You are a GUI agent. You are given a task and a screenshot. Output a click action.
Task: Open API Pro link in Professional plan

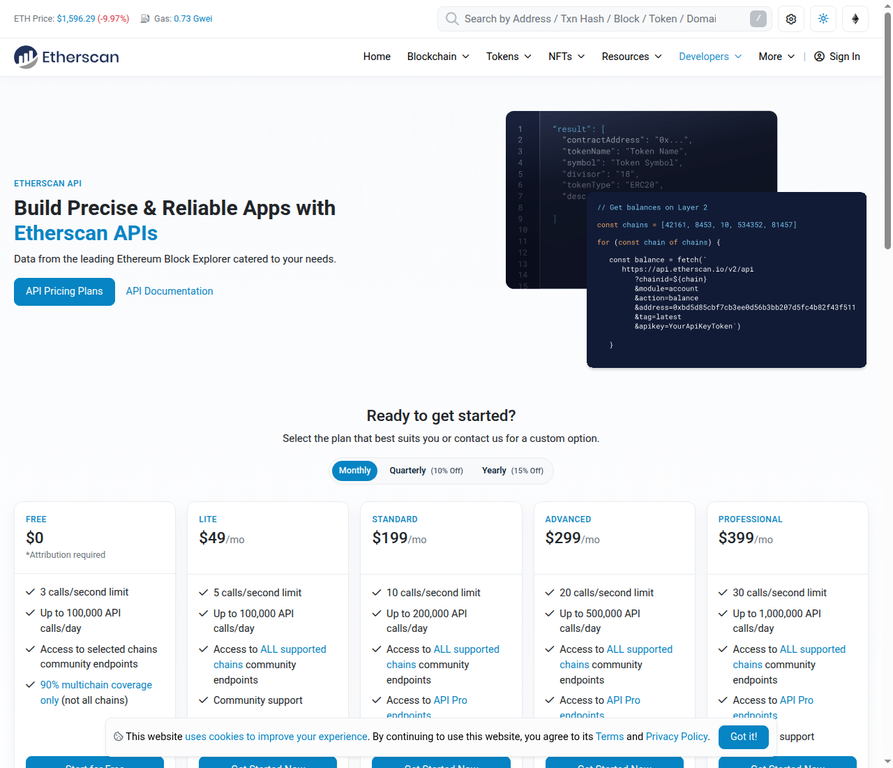(796, 700)
